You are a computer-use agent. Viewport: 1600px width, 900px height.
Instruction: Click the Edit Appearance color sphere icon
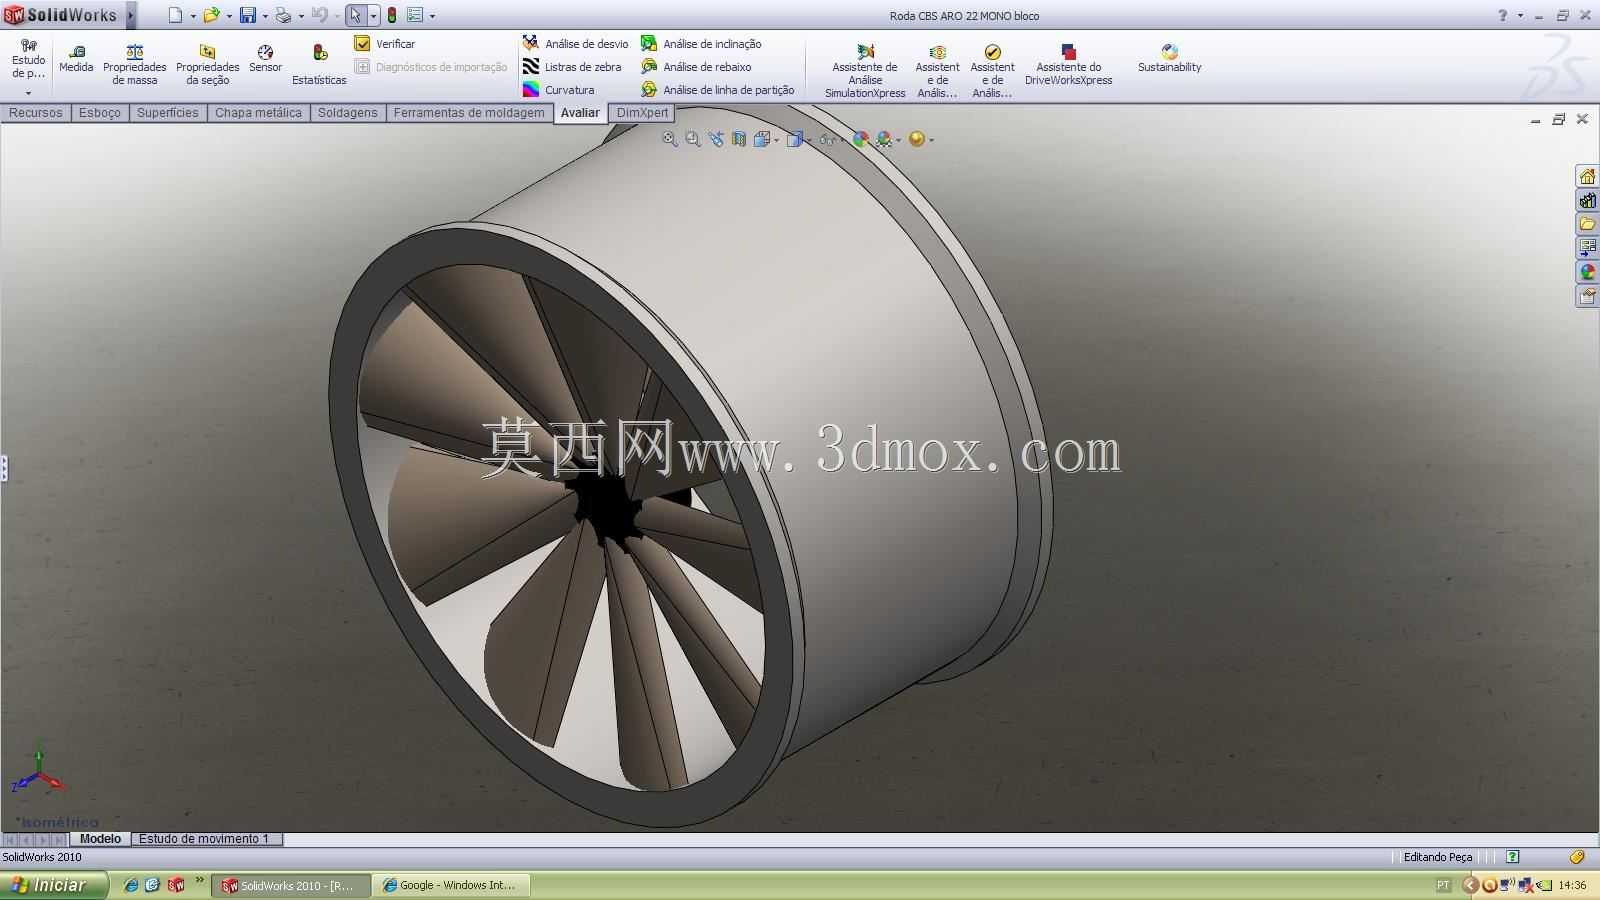click(860, 139)
